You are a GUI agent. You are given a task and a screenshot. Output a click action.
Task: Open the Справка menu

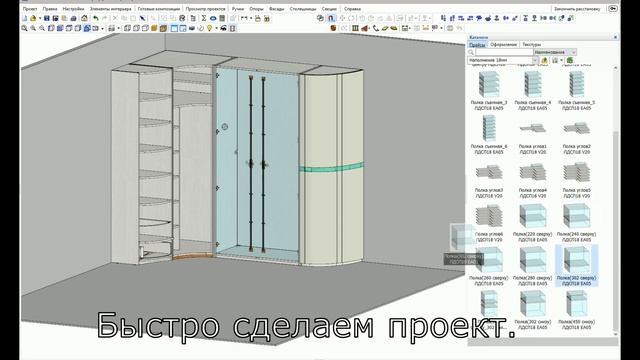pos(352,9)
